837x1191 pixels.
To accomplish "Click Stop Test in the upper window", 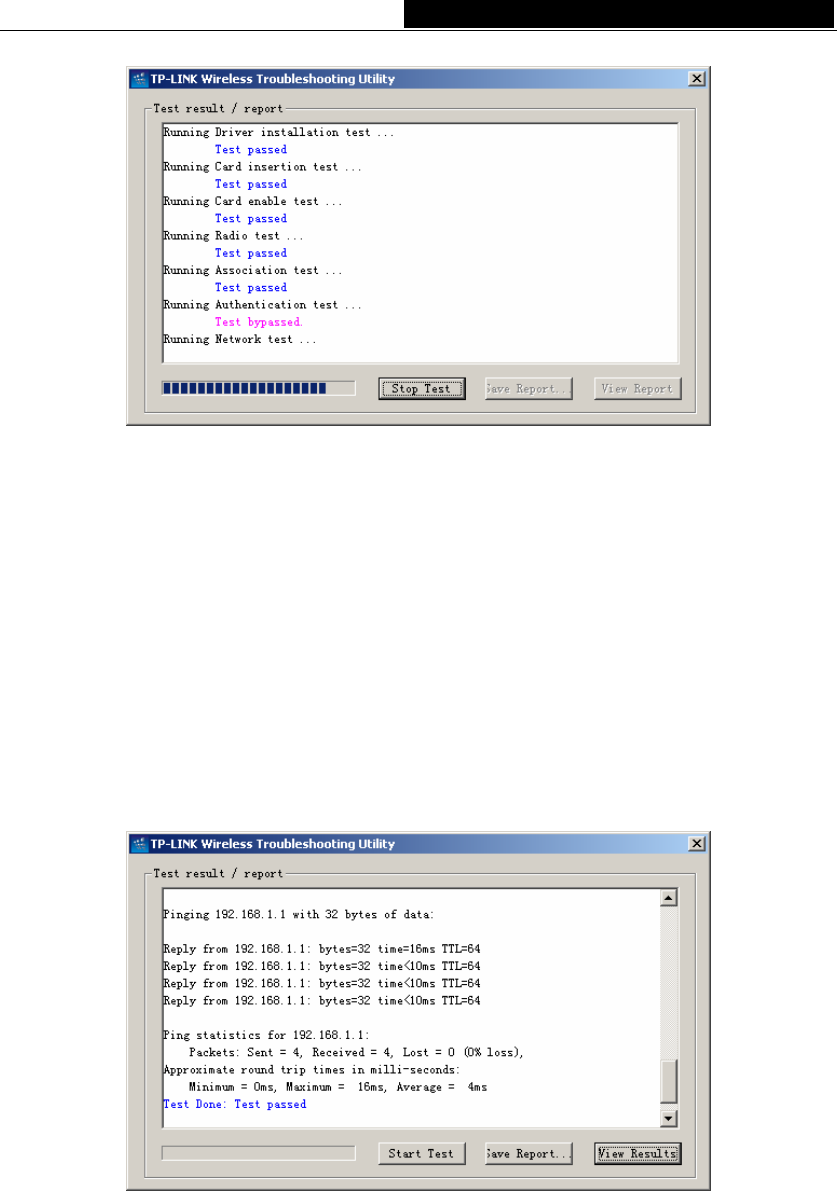I will pos(422,389).
